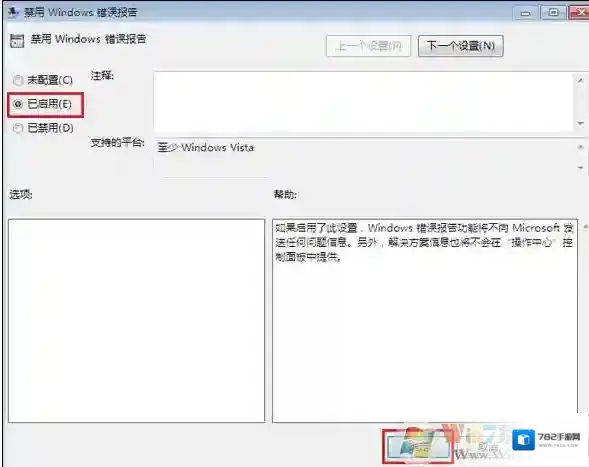Click inside the 注释 comment text box
589x467 pixels.
[x=364, y=102]
